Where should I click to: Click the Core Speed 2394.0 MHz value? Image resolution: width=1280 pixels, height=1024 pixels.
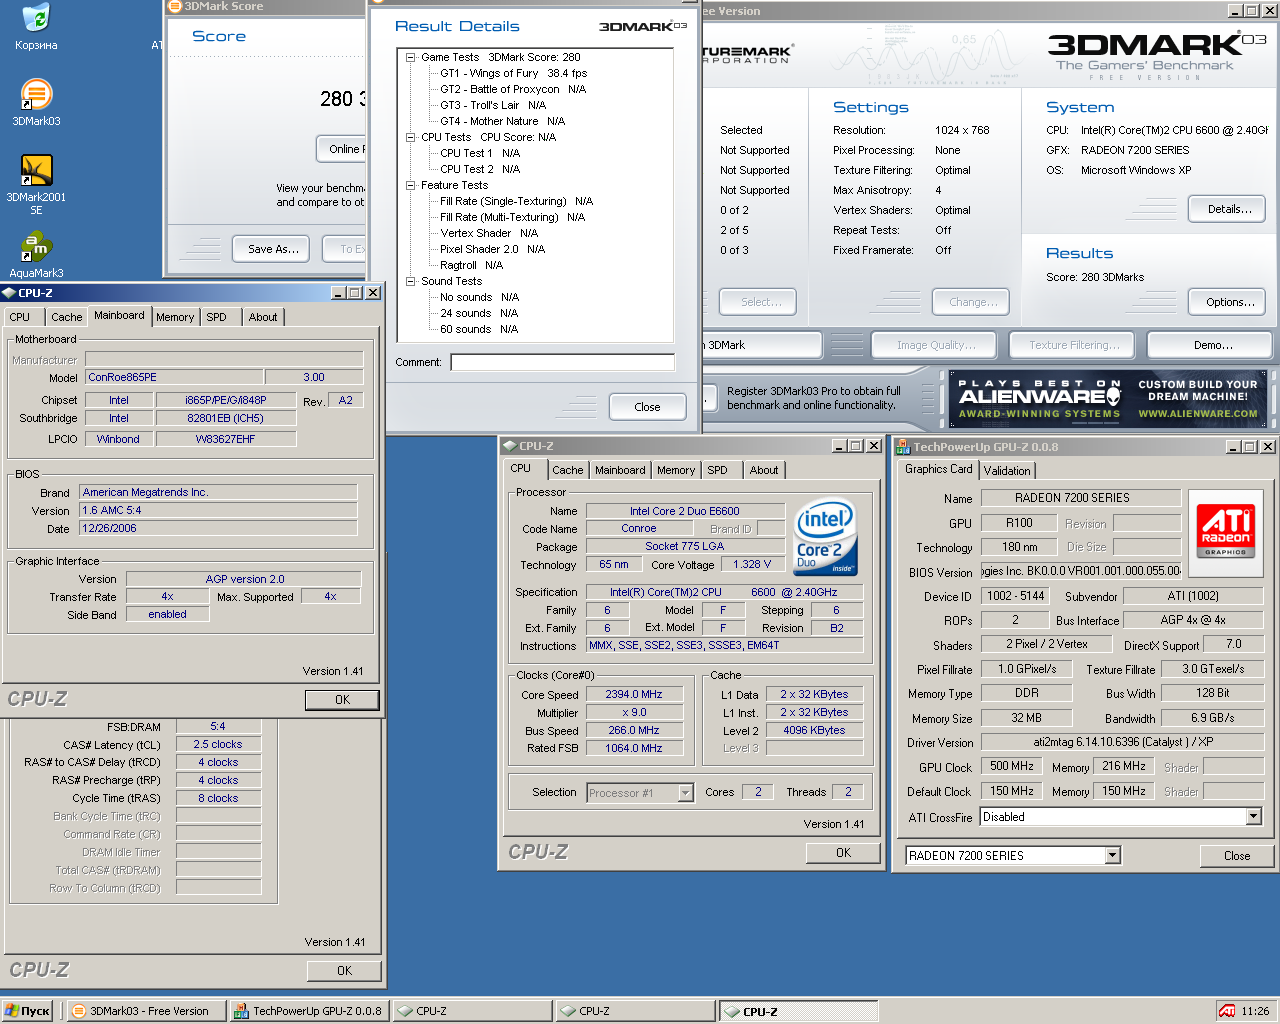(x=634, y=695)
